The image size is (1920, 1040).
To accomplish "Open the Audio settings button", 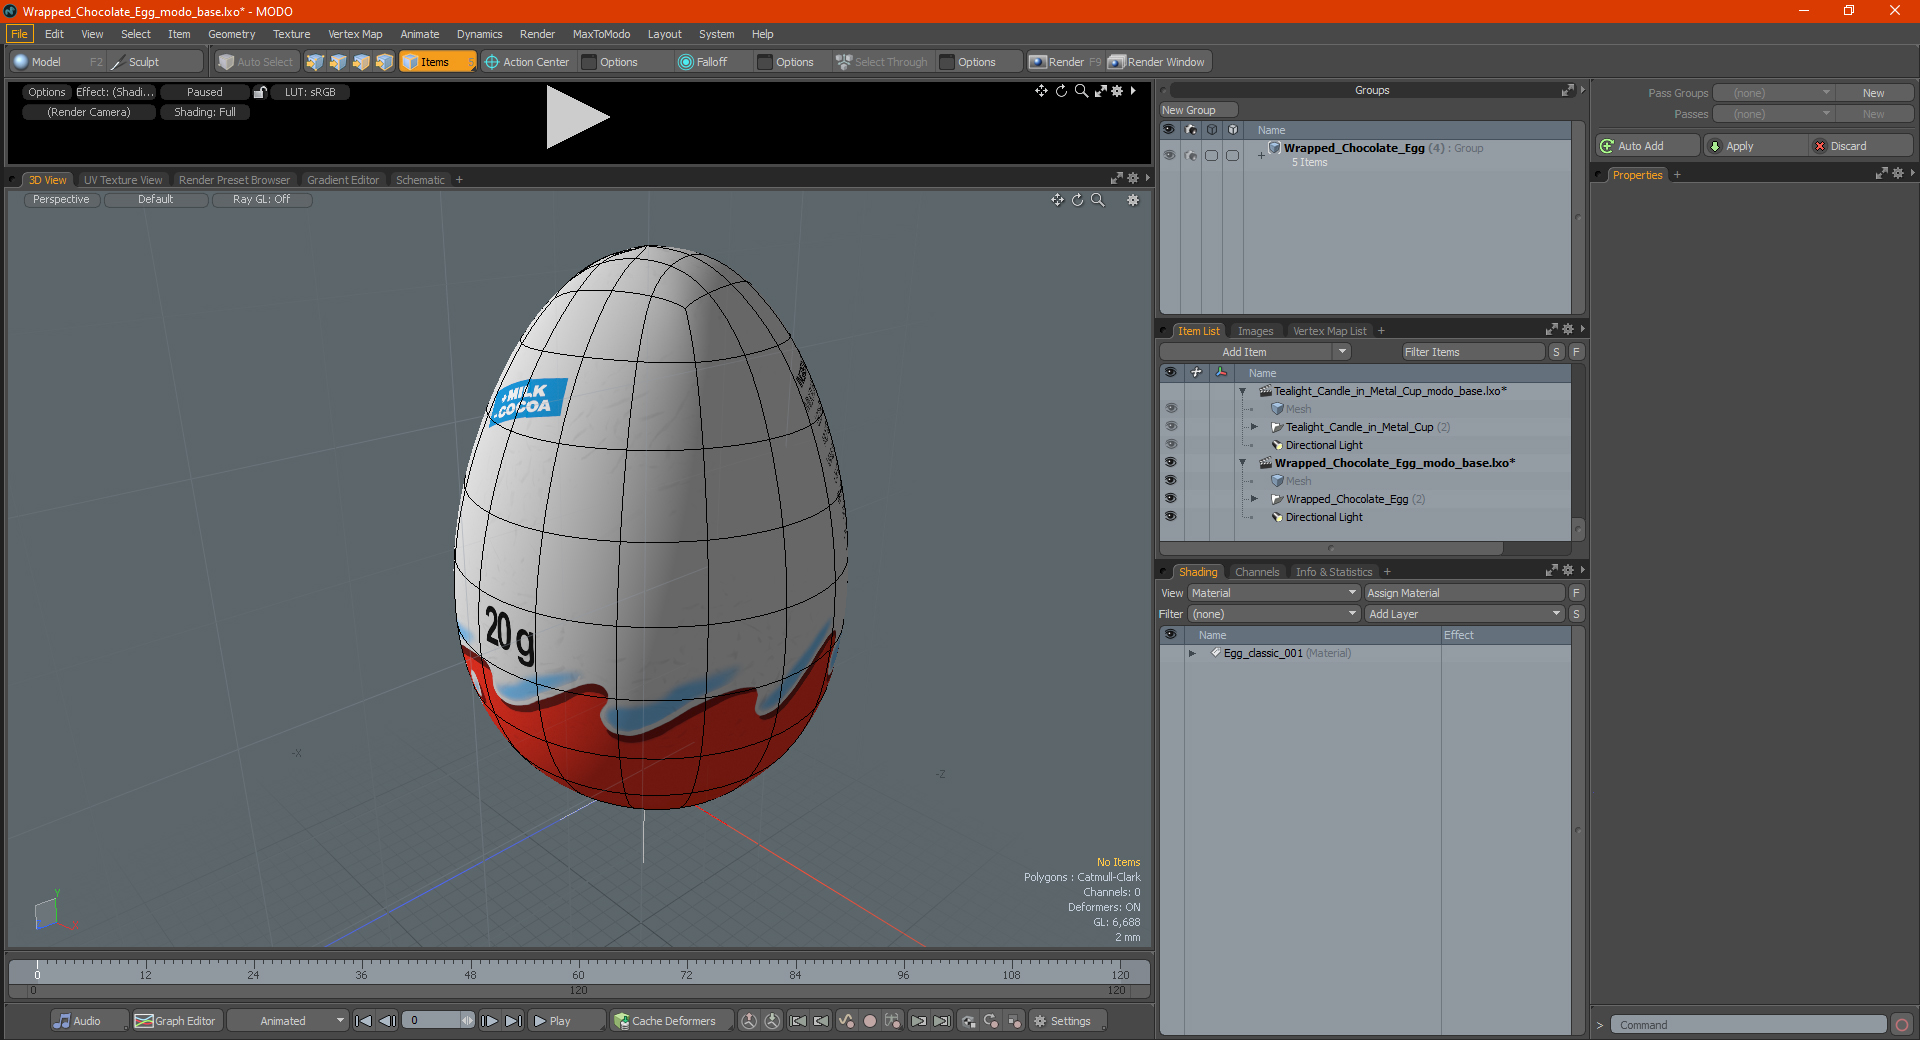I will point(89,1021).
